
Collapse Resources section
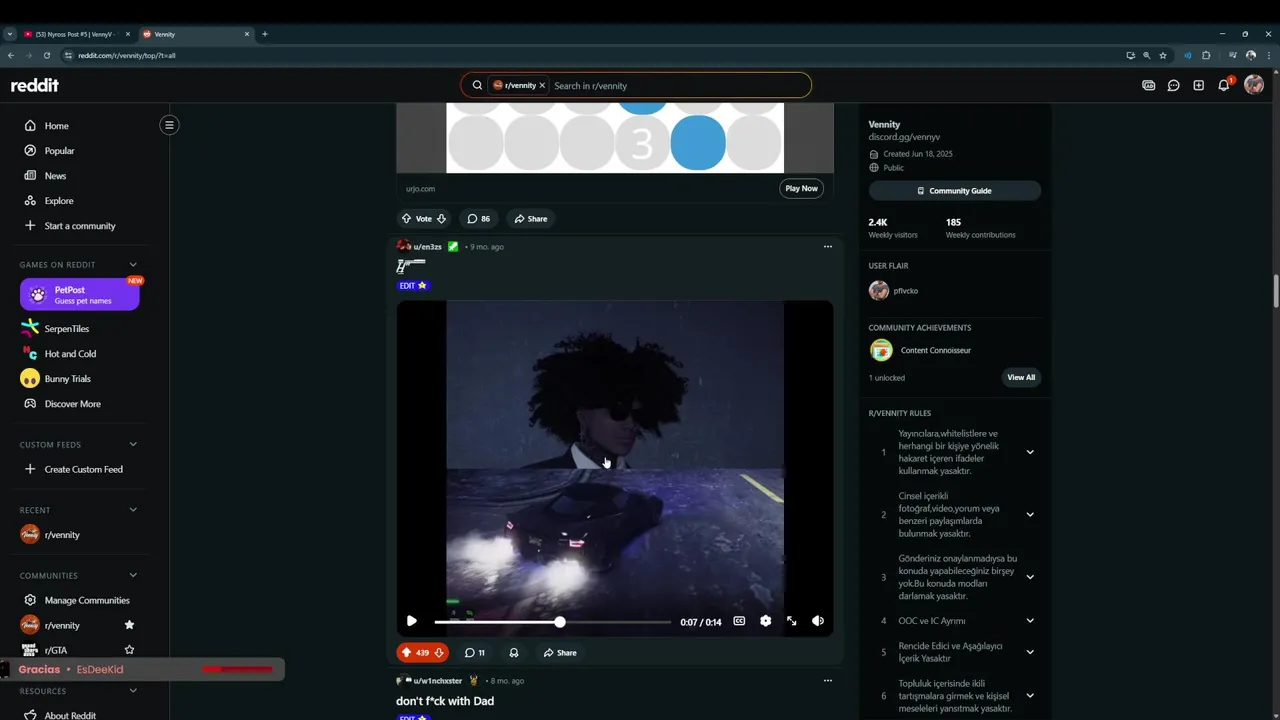tap(133, 691)
